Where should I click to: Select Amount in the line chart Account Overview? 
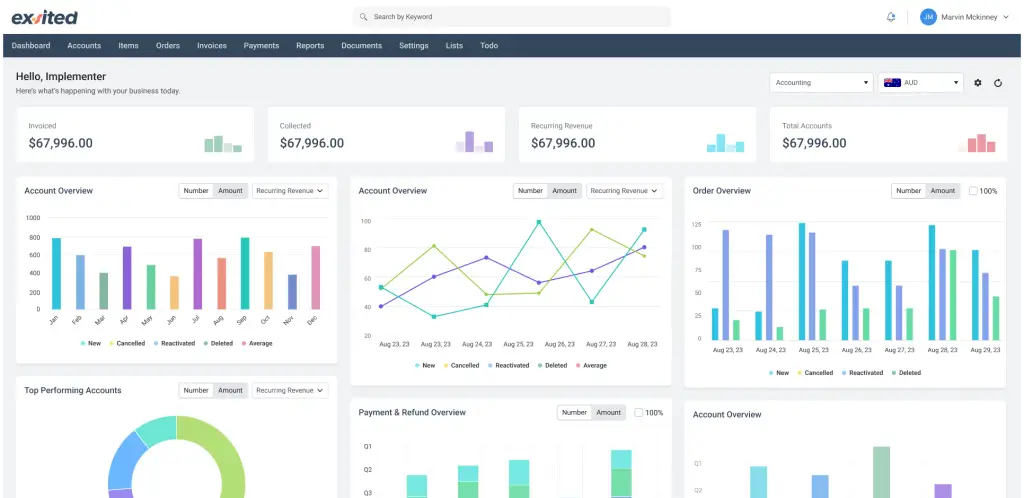pos(565,191)
